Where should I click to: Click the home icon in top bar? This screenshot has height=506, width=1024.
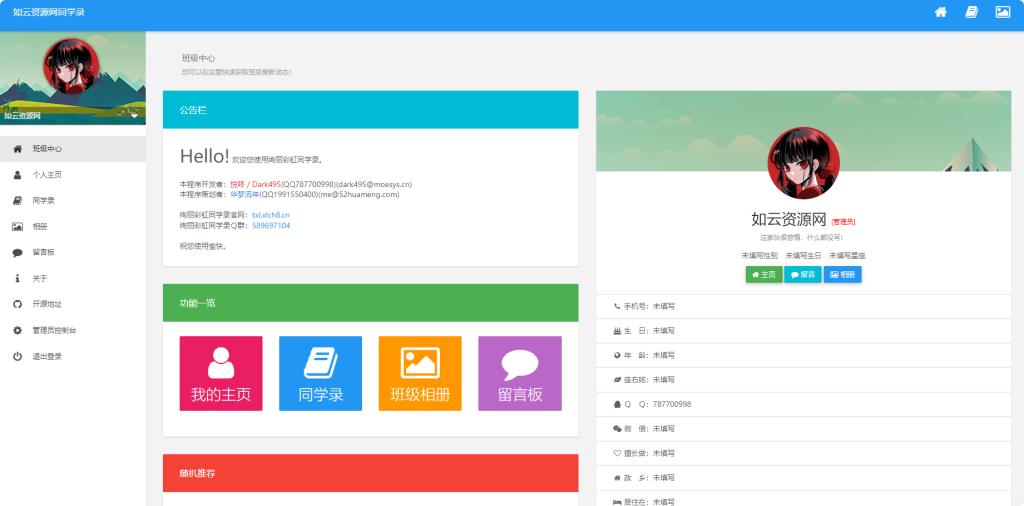coord(941,12)
